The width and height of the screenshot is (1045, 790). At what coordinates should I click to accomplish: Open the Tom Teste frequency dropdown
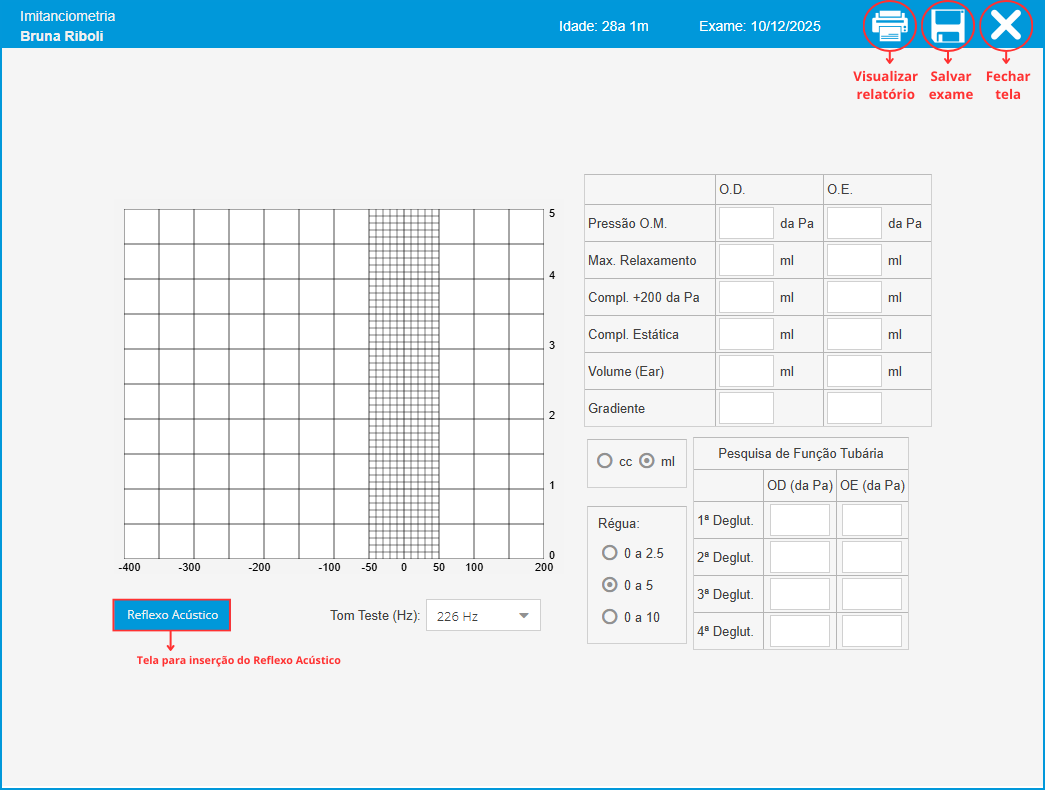click(483, 616)
